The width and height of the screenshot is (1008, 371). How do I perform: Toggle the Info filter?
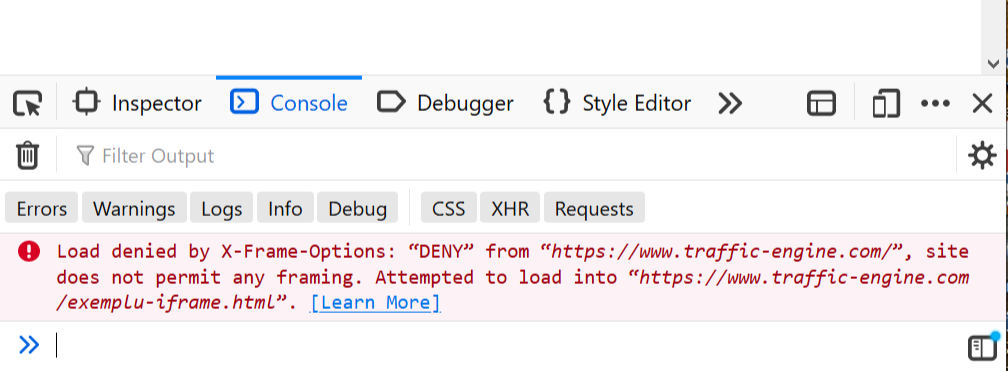click(x=285, y=209)
